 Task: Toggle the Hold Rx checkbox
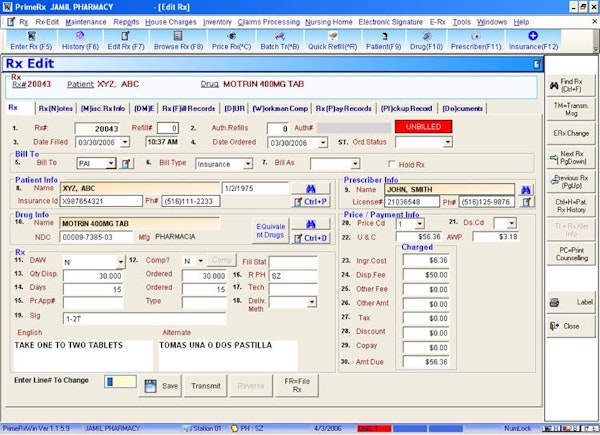click(x=392, y=164)
